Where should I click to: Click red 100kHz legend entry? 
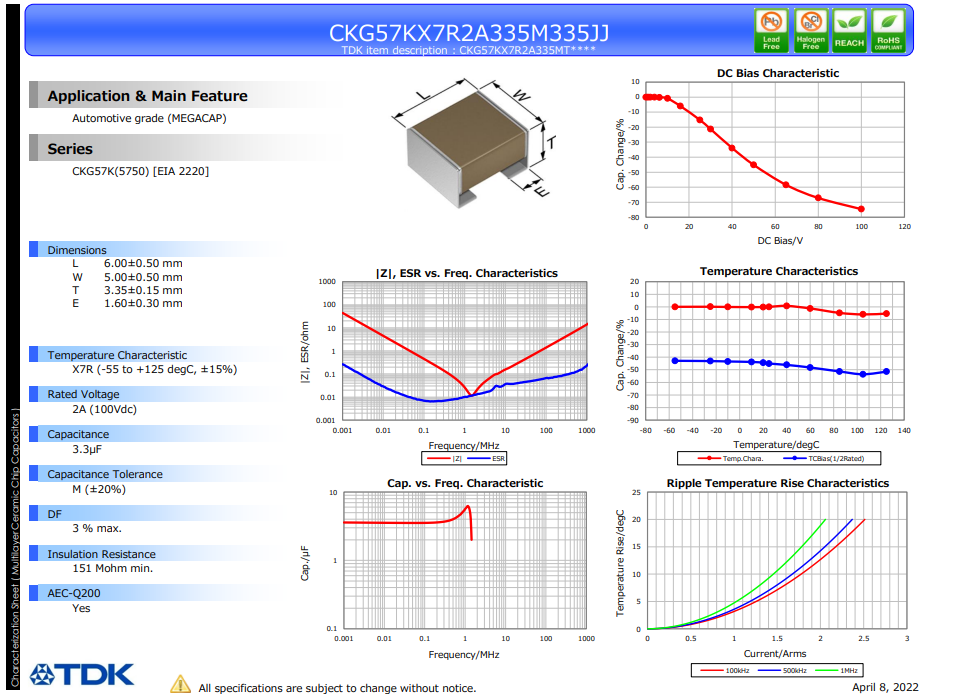[x=725, y=670]
